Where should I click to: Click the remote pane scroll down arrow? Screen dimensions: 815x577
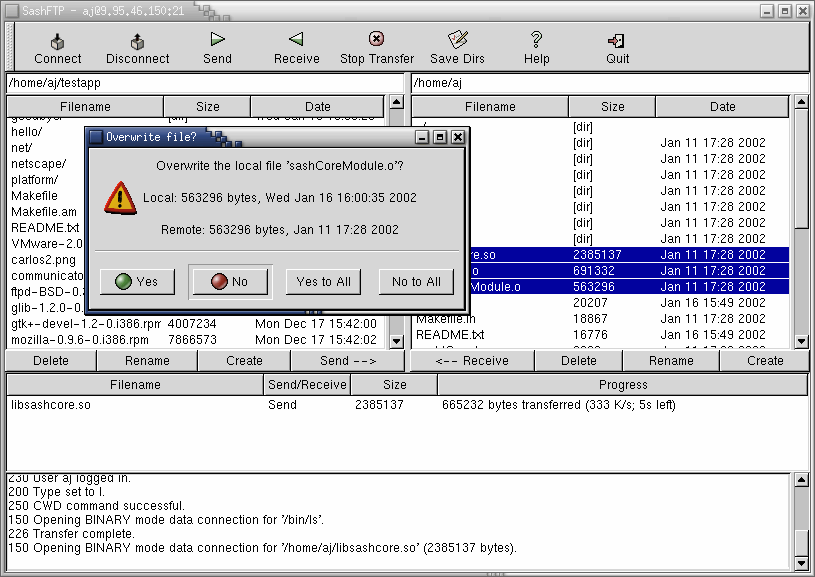point(801,342)
